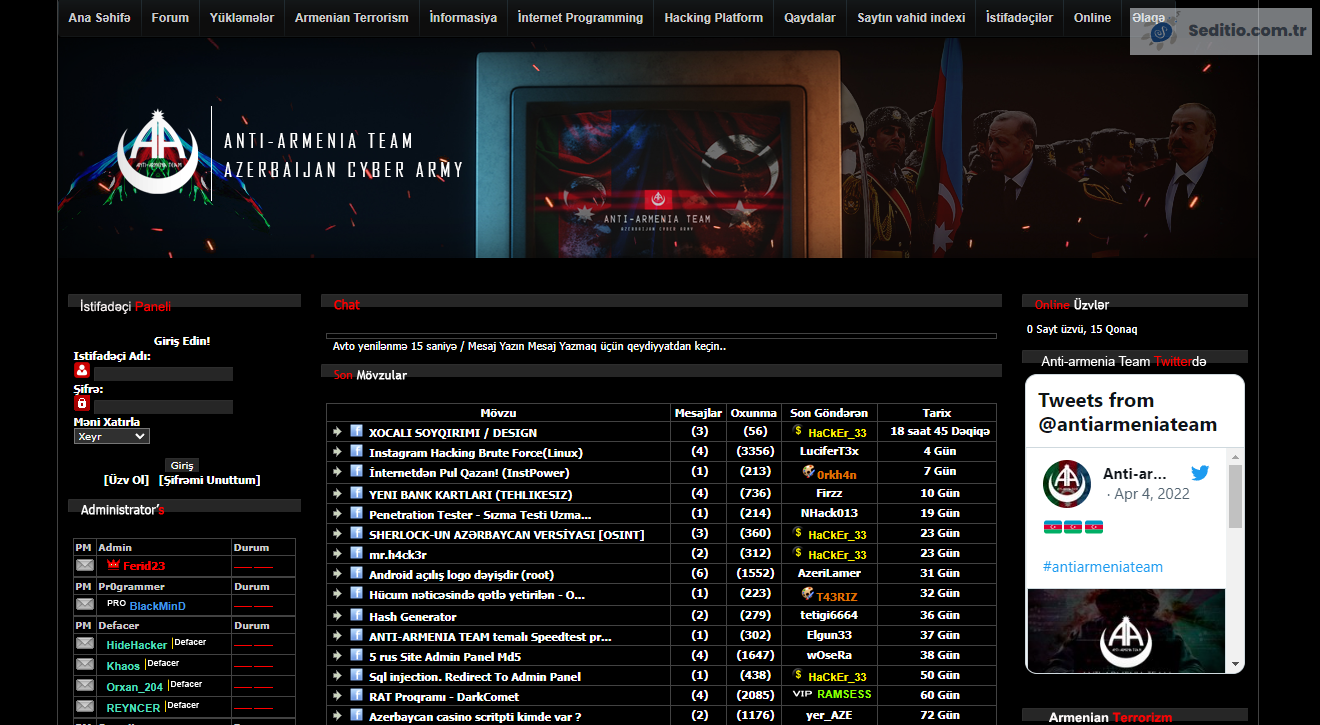Click the Seditio.com.tr logo in the corner
Screen dimensions: 1320x725
(1220, 31)
